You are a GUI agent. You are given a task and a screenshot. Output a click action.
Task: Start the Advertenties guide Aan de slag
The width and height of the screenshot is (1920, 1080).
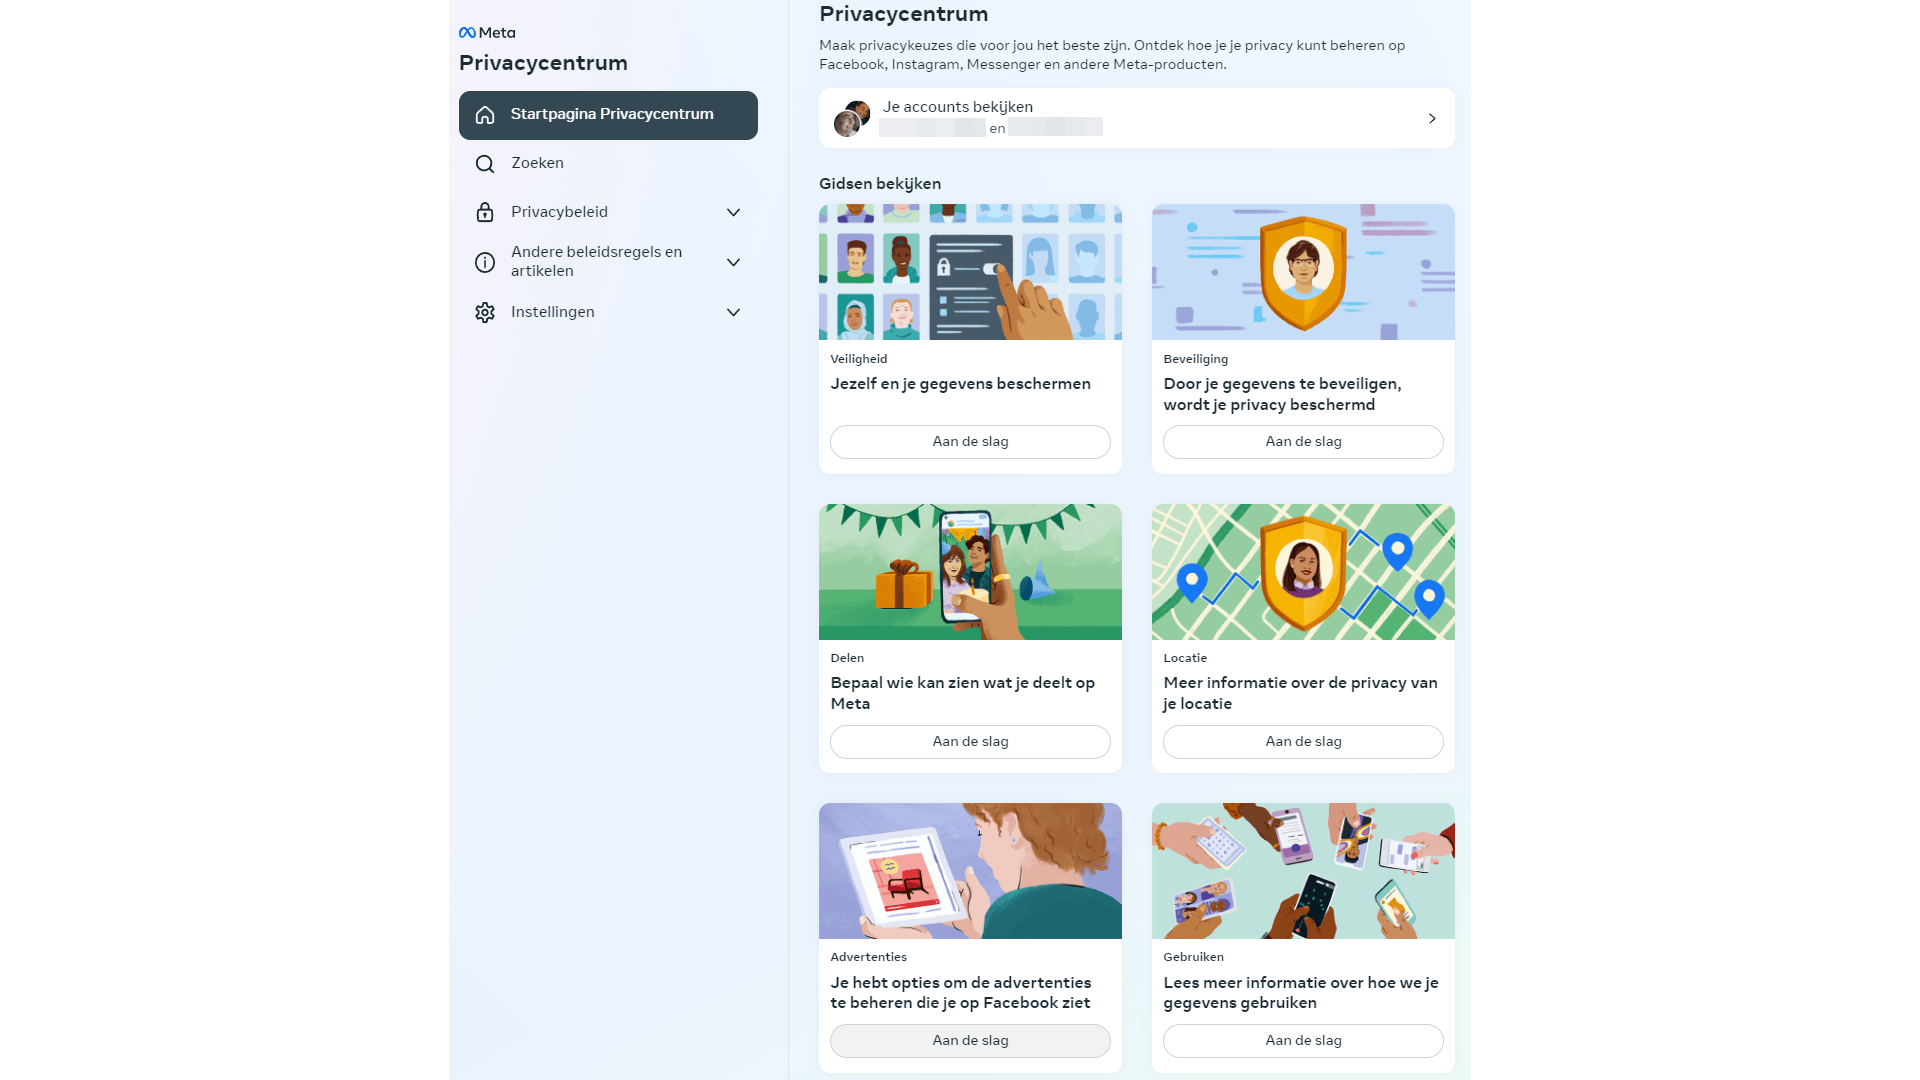[970, 1041]
